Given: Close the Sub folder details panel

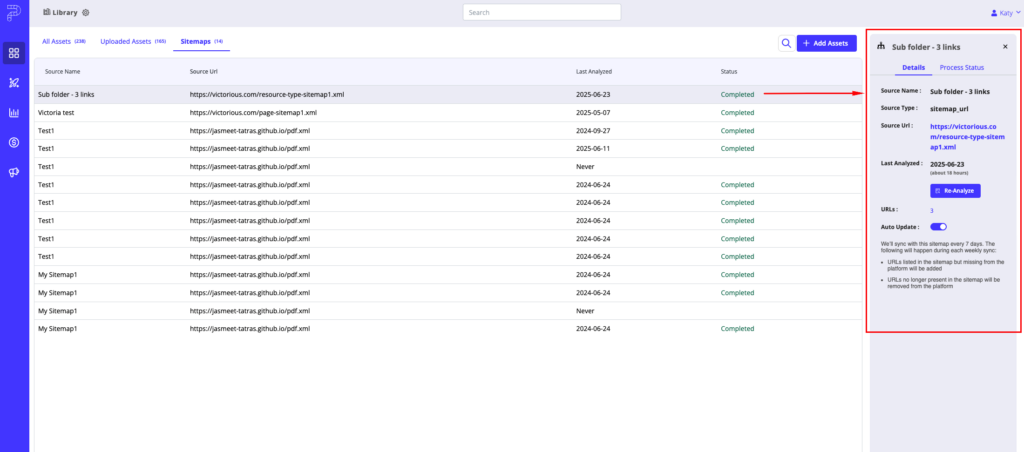Looking at the screenshot, I should point(1005,46).
